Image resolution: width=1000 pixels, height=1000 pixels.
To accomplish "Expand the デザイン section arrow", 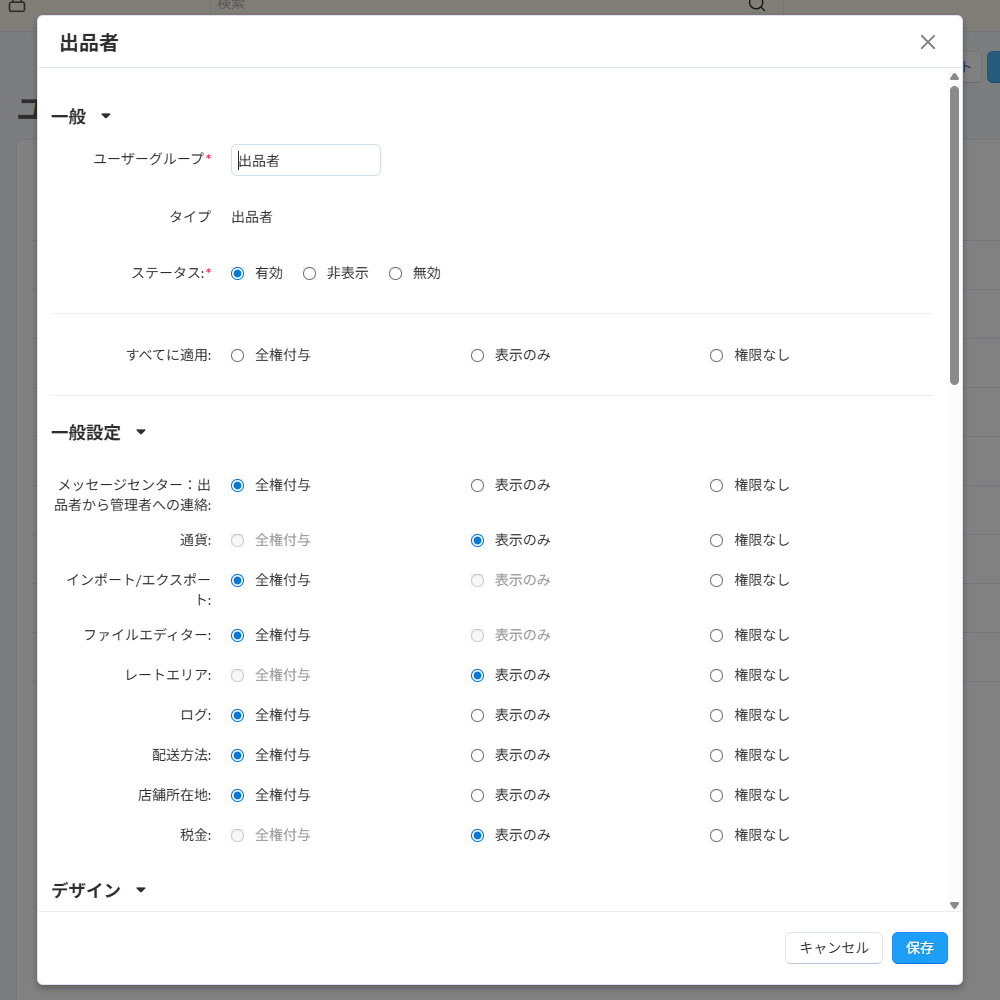I will coord(140,890).
